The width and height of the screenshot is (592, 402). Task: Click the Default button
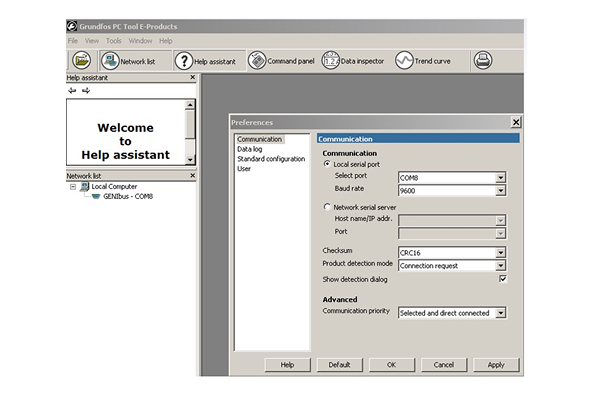coord(339,365)
